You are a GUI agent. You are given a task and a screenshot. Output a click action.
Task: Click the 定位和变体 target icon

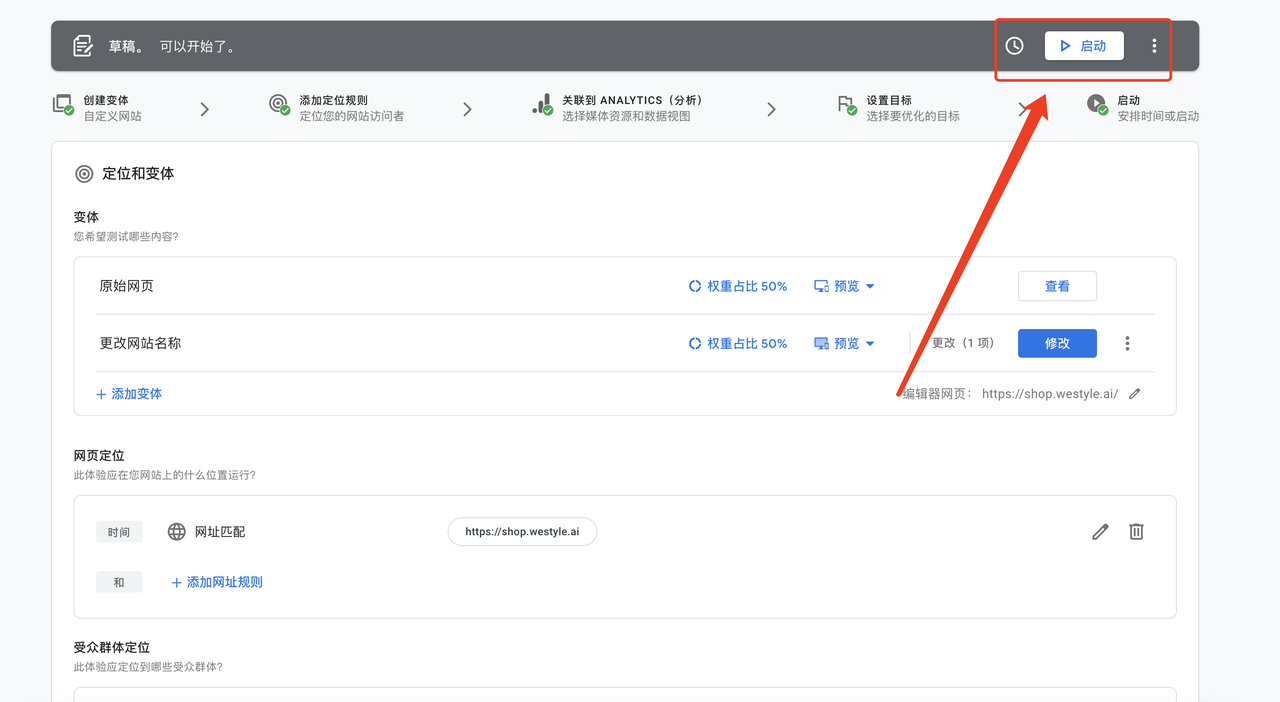click(84, 174)
